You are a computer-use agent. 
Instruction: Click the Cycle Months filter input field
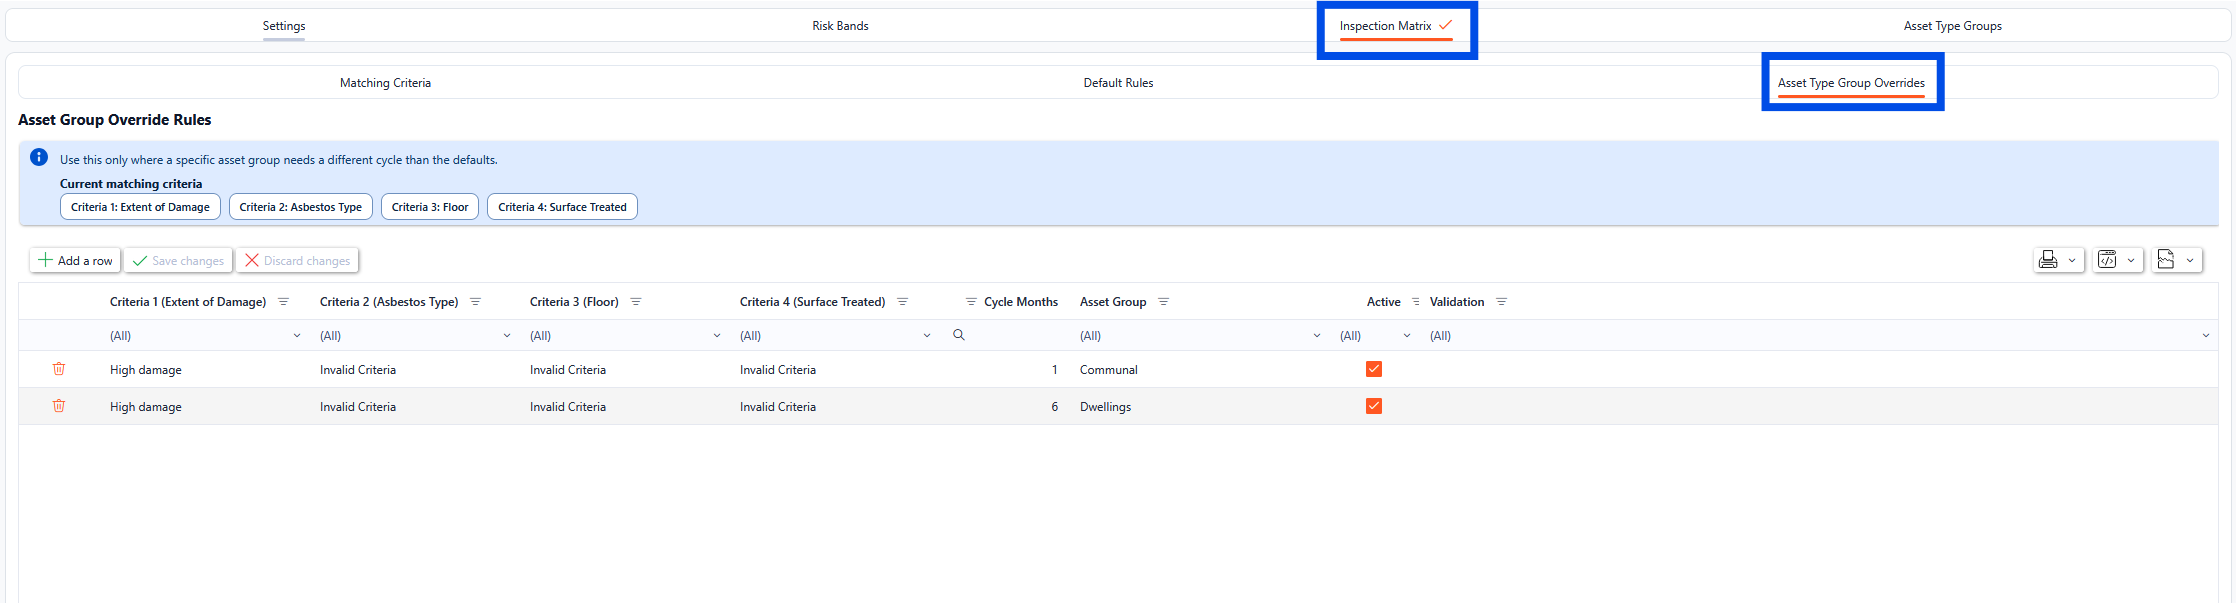1015,336
